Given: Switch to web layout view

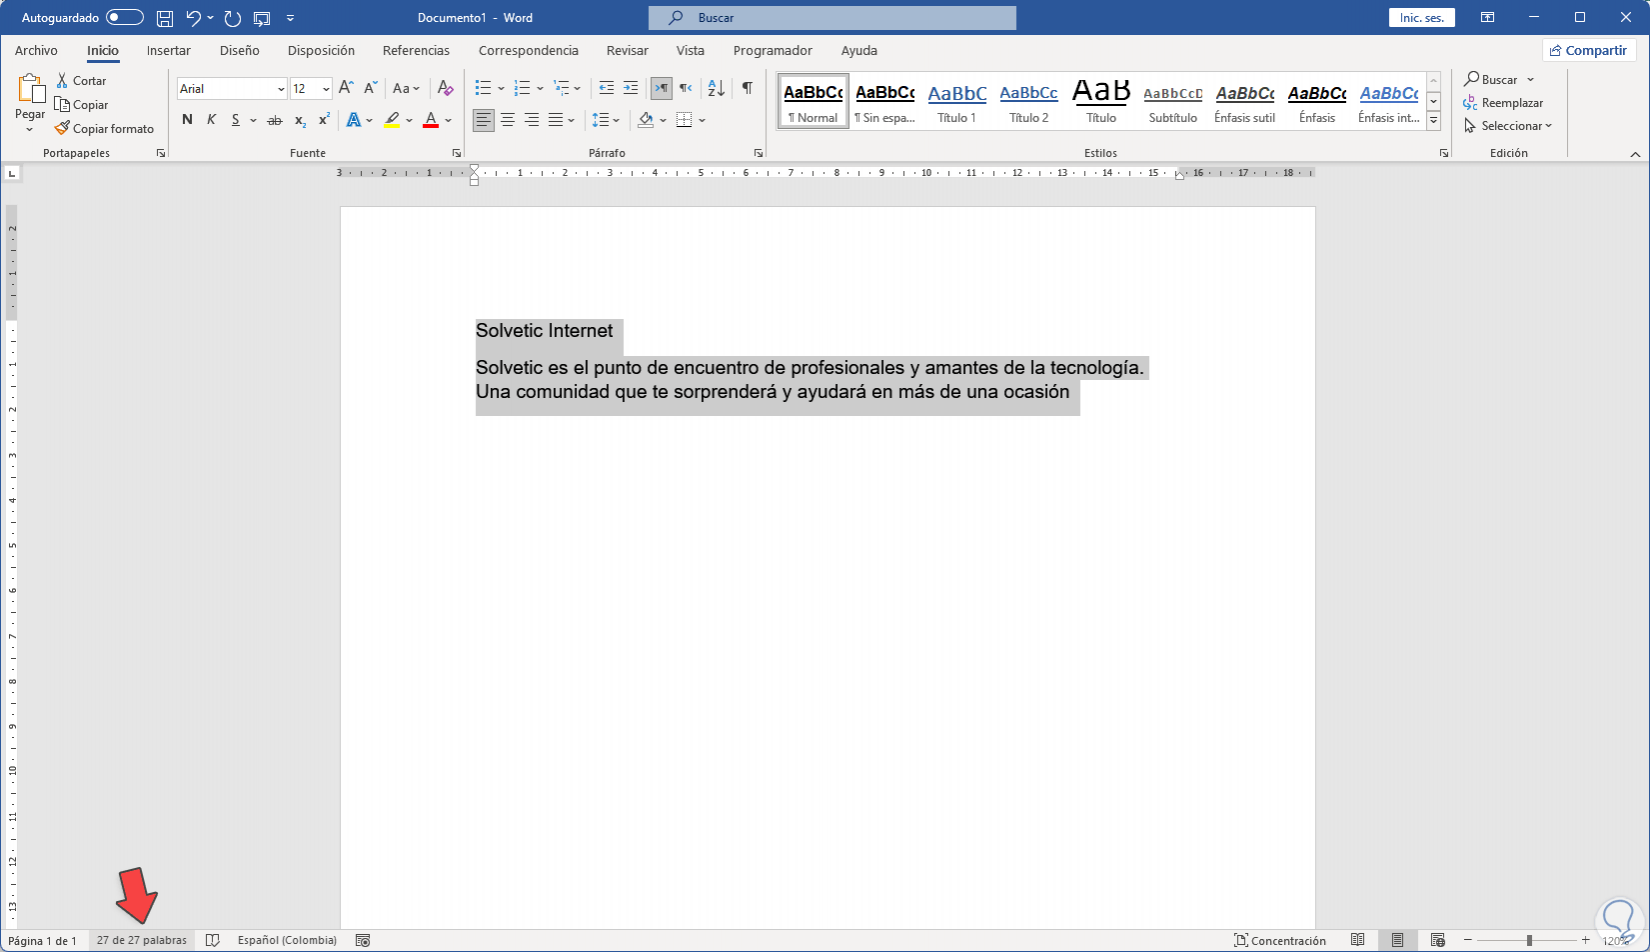Looking at the screenshot, I should 1438,940.
